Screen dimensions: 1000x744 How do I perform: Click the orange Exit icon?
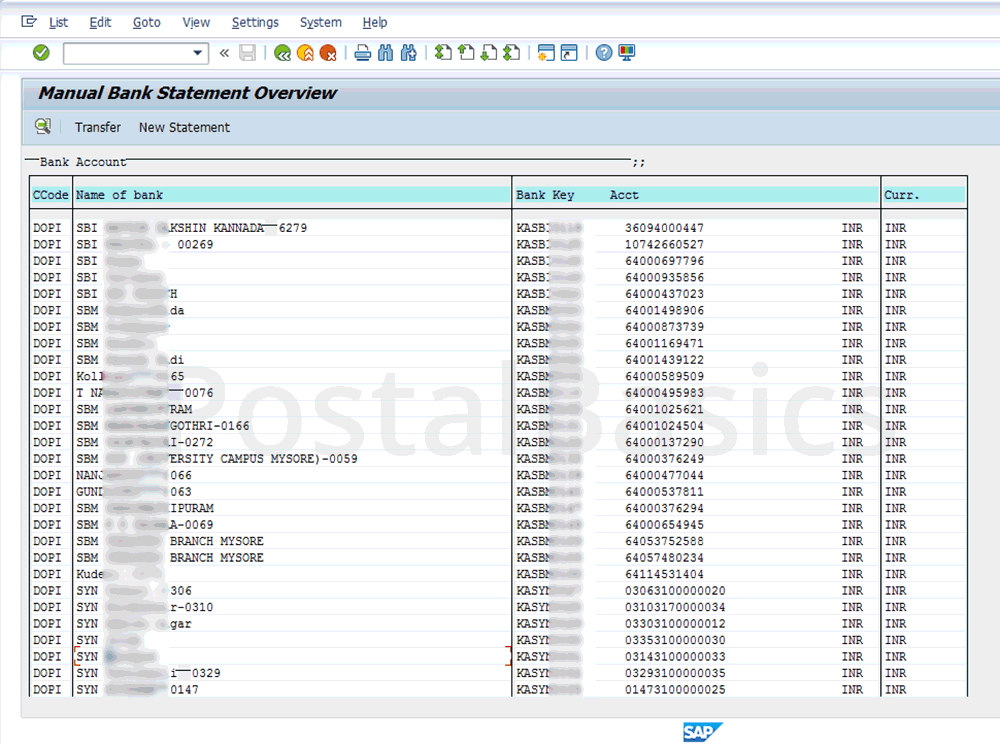(x=305, y=53)
